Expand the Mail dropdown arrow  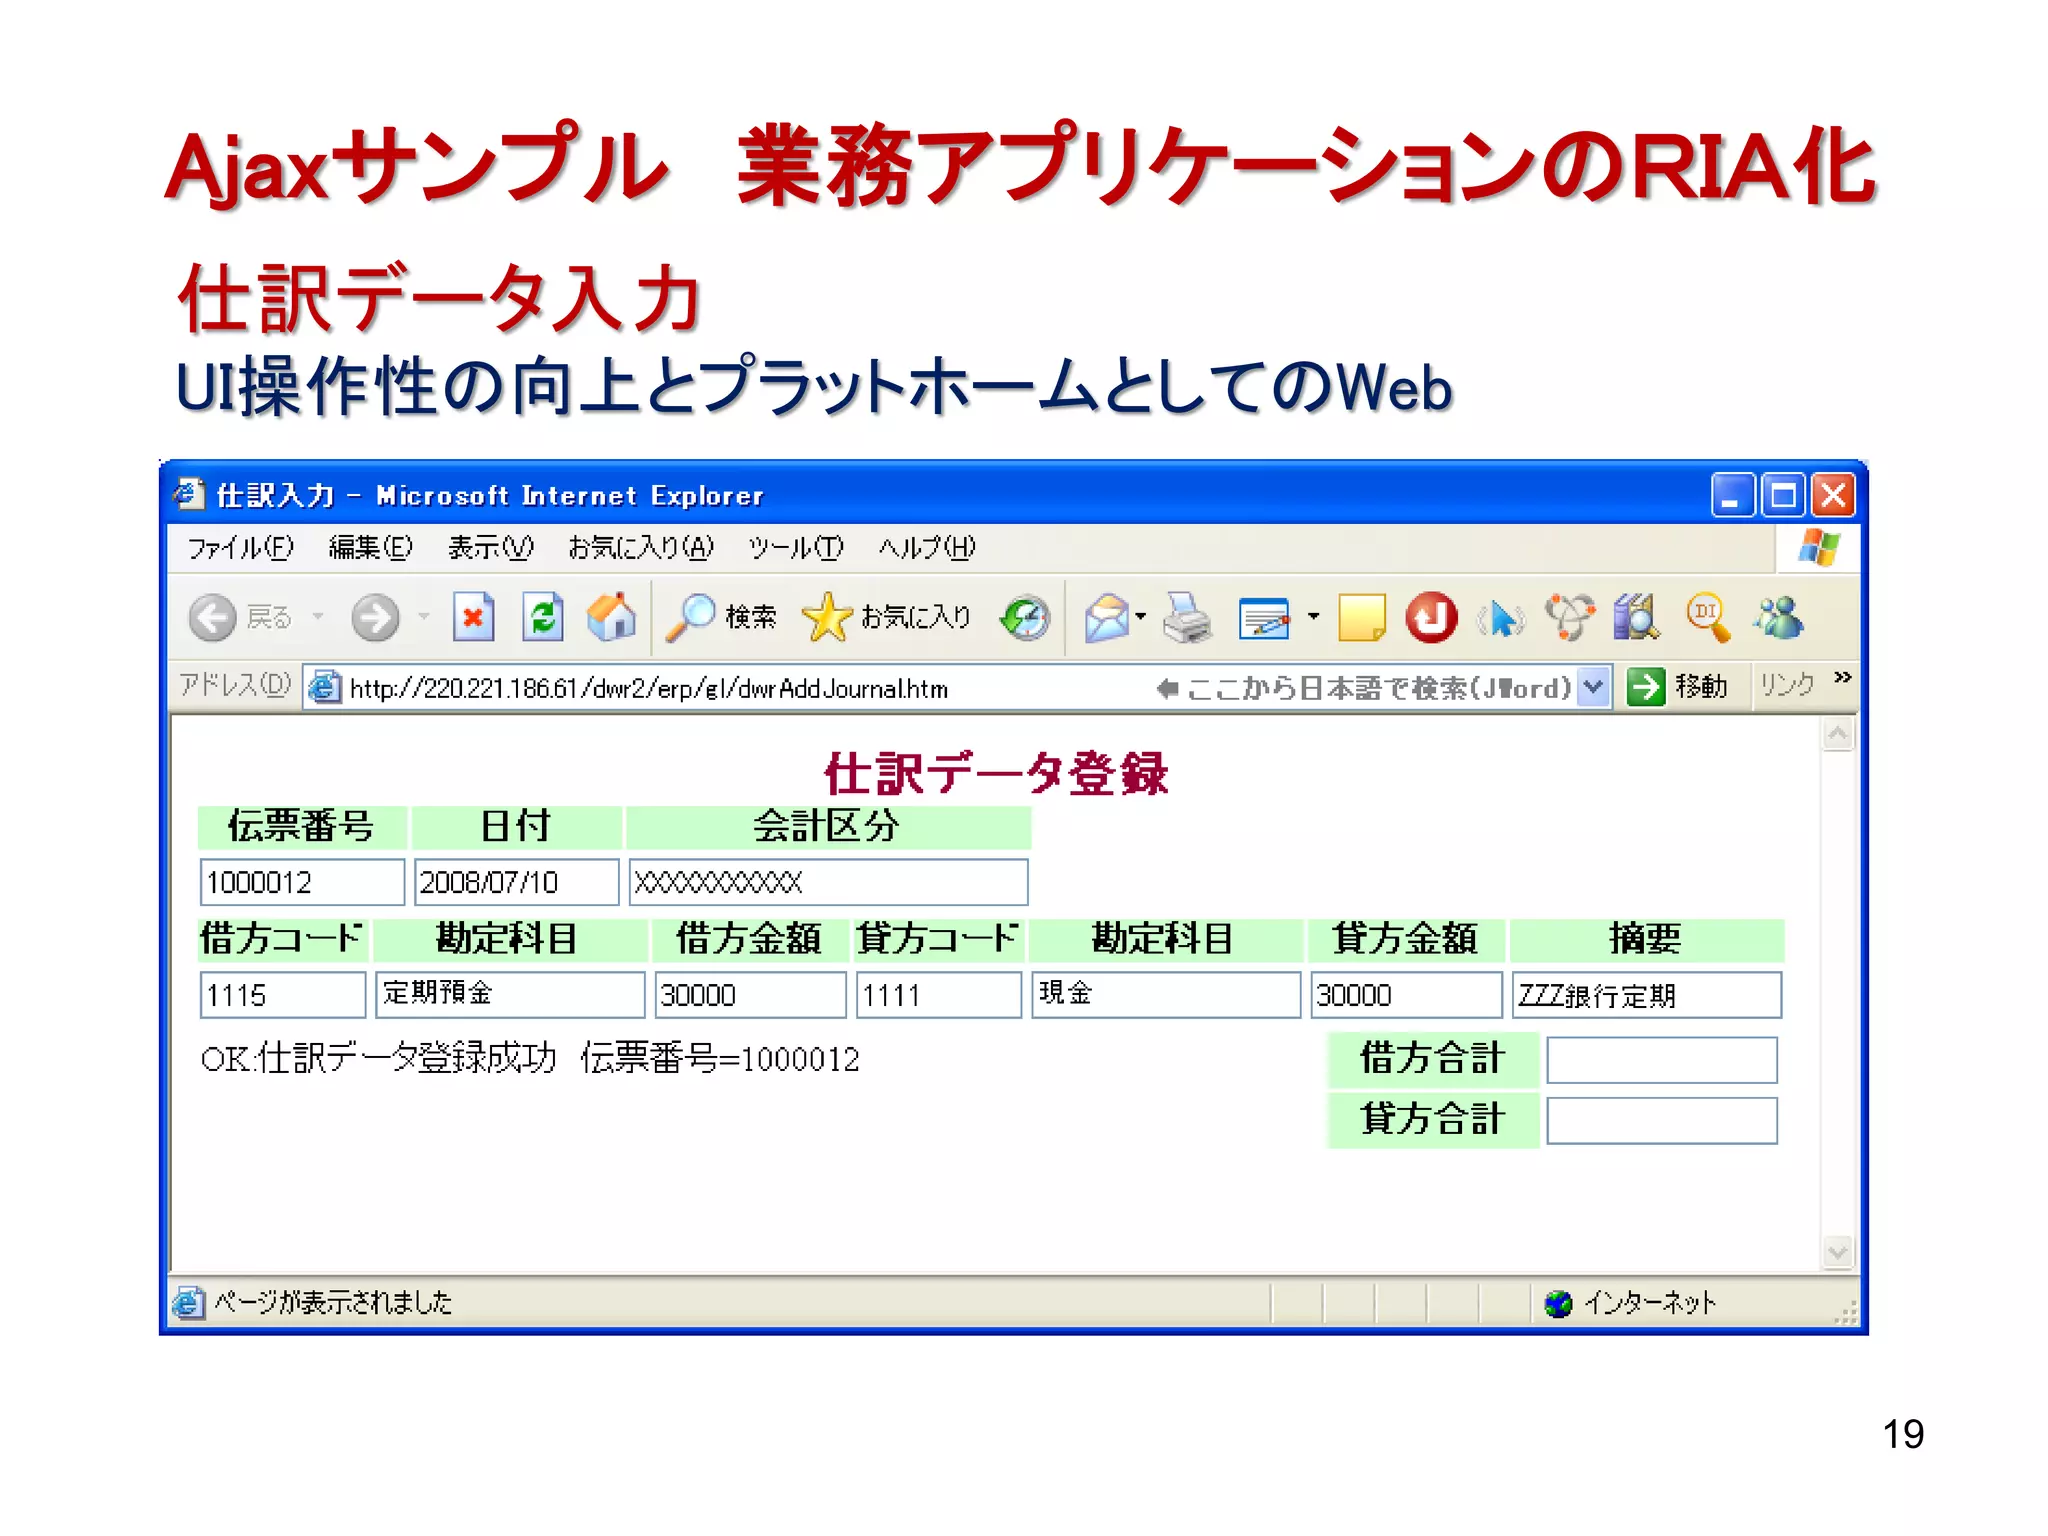(x=1140, y=617)
